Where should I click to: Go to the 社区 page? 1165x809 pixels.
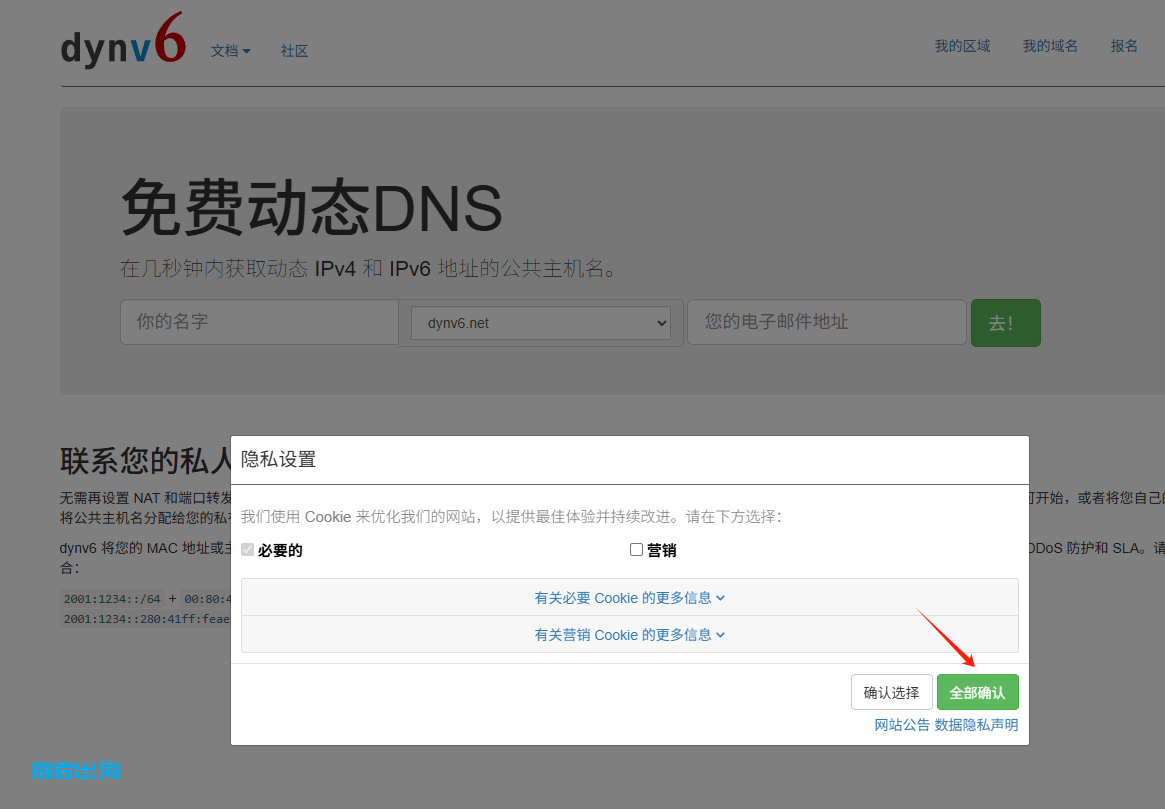click(x=294, y=51)
